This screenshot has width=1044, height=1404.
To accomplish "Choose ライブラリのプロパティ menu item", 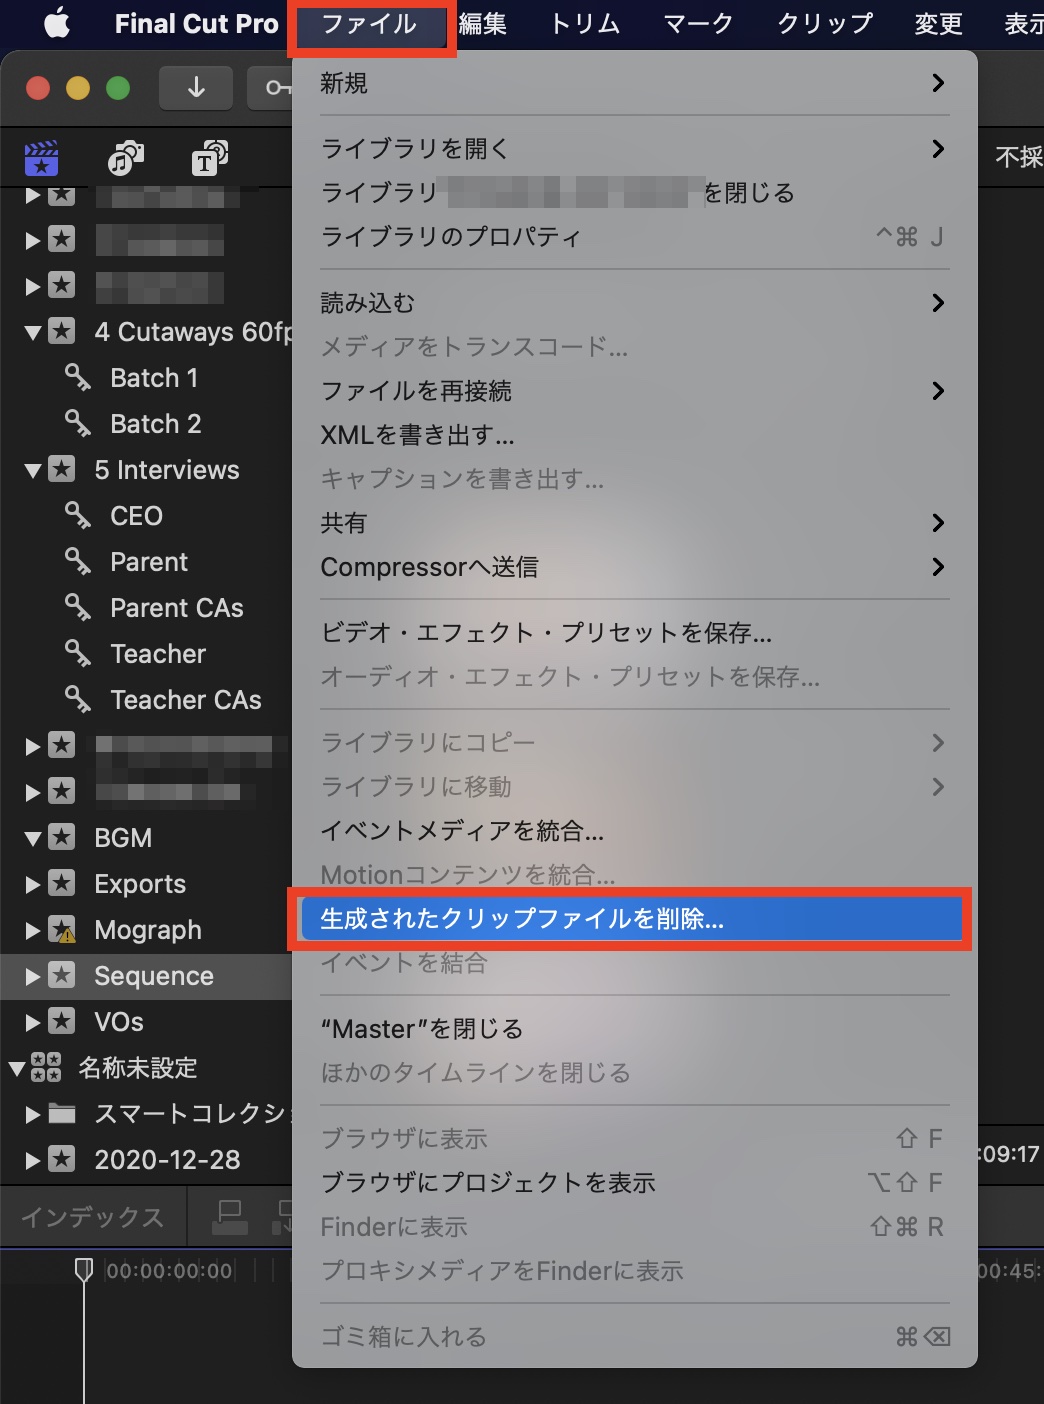I will click(x=634, y=237).
